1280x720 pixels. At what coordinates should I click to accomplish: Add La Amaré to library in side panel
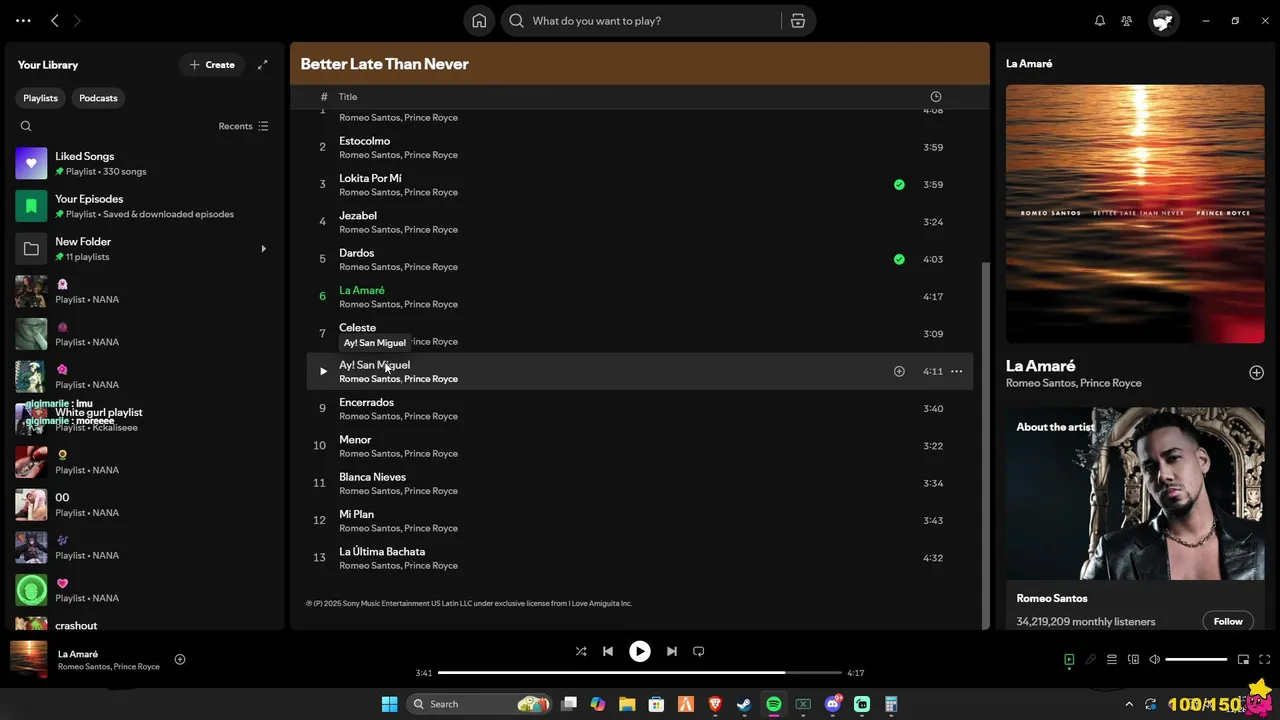click(x=1256, y=373)
